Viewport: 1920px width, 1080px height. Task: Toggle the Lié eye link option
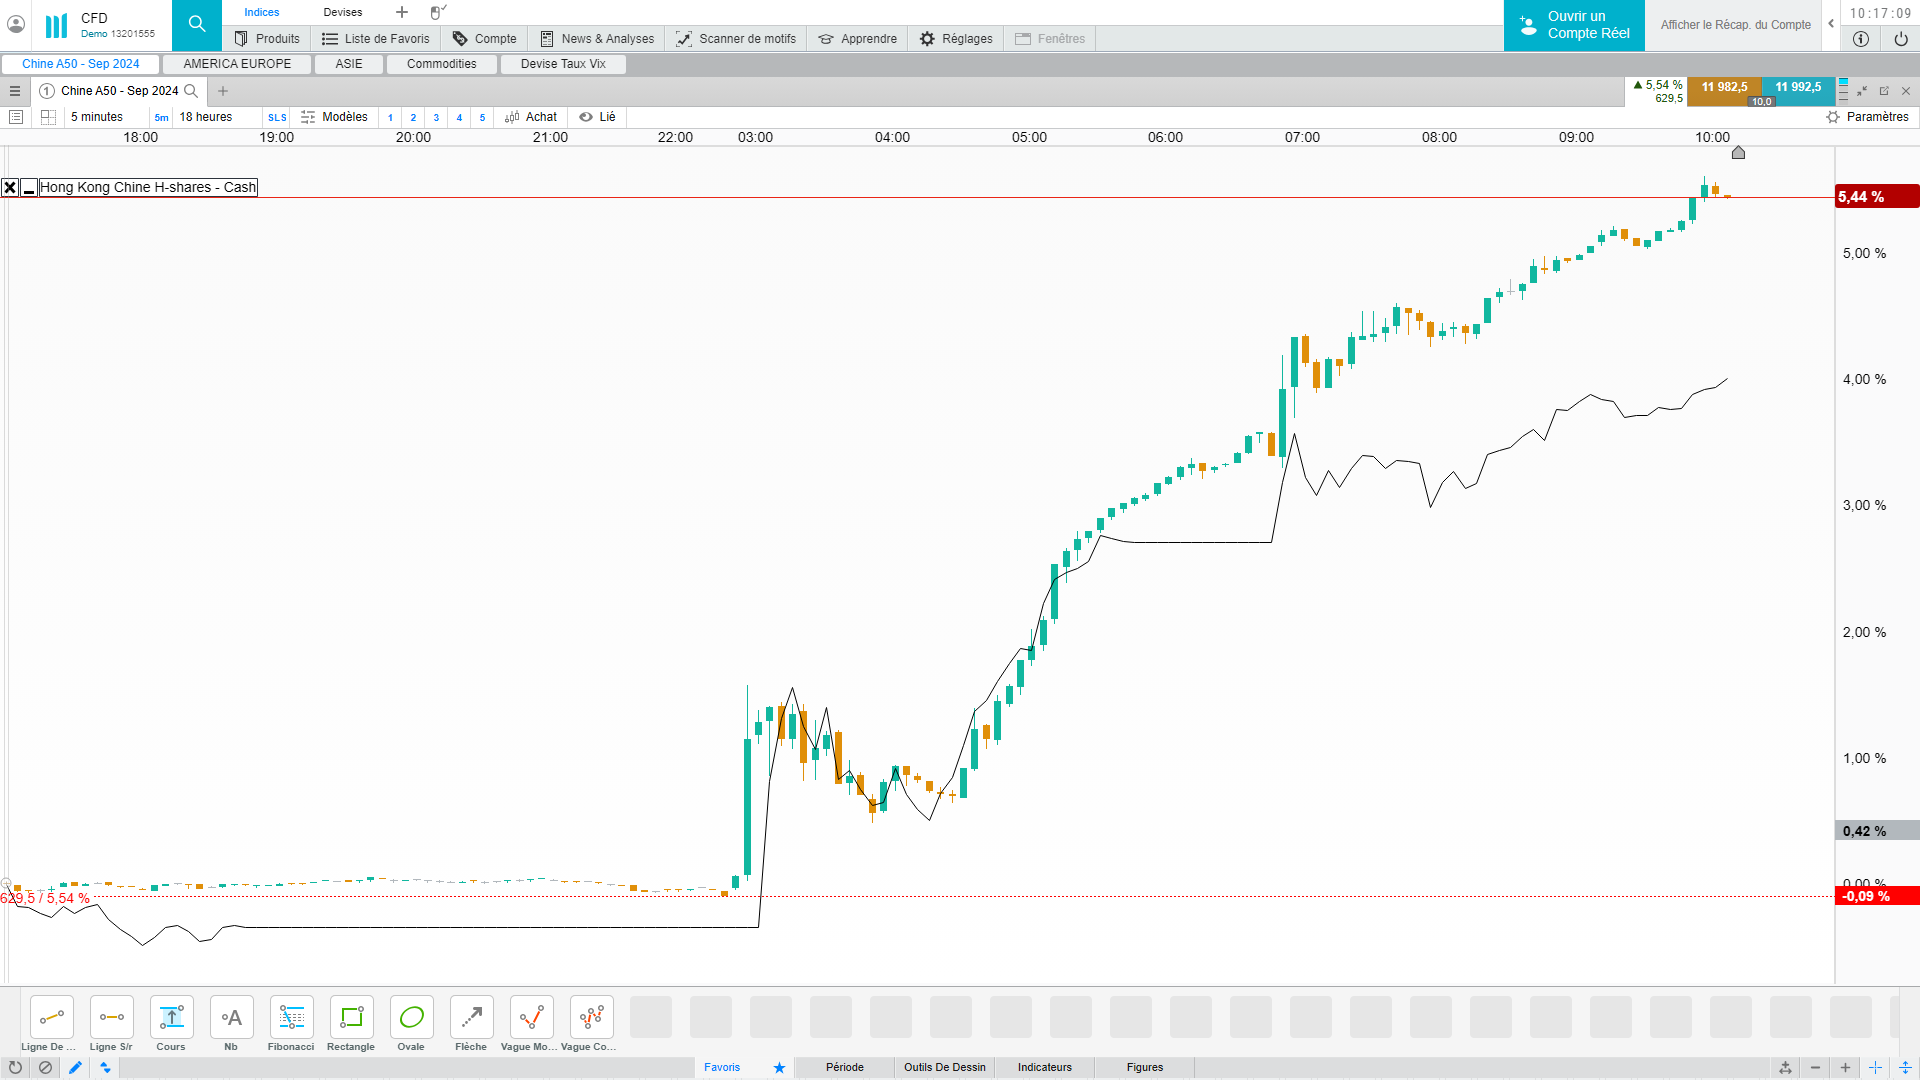[x=598, y=117]
